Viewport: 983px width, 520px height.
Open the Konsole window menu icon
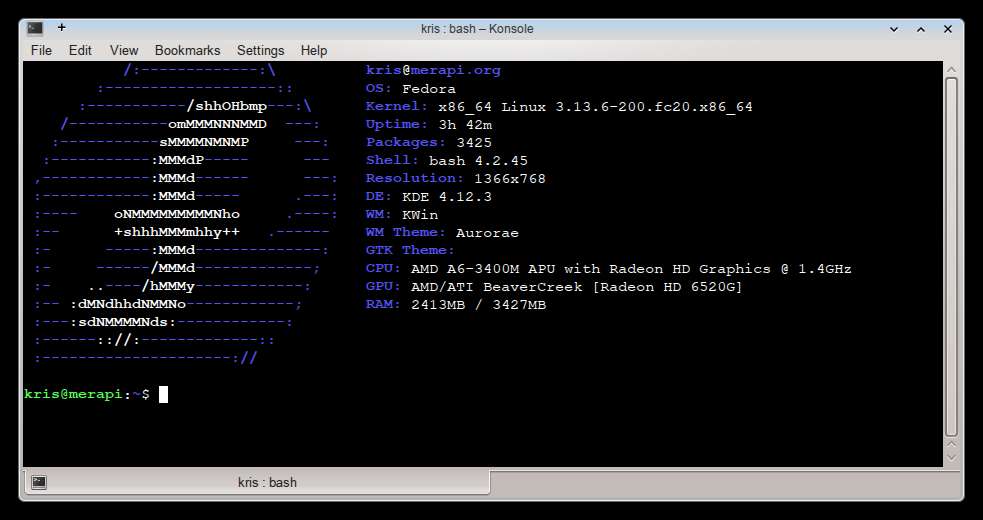36,28
